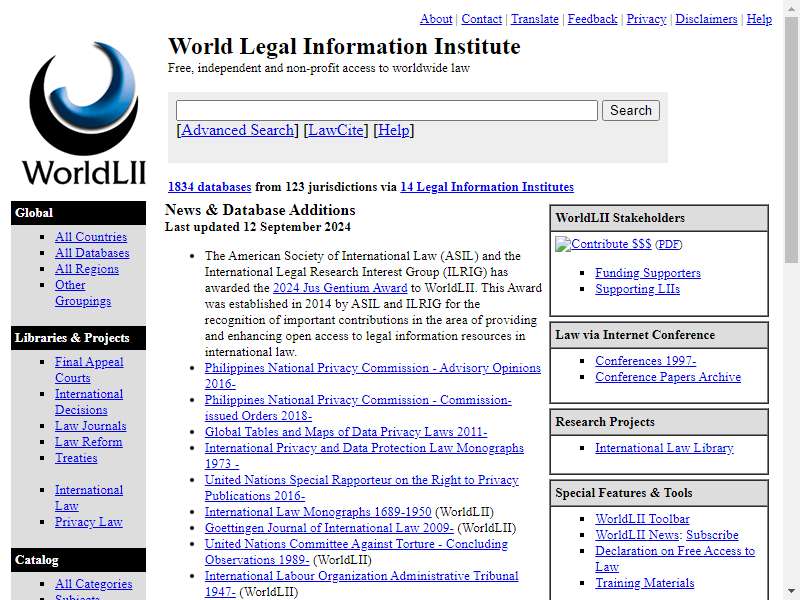Open International Decisions library link
Screen dimensions: 800x600
point(89,402)
